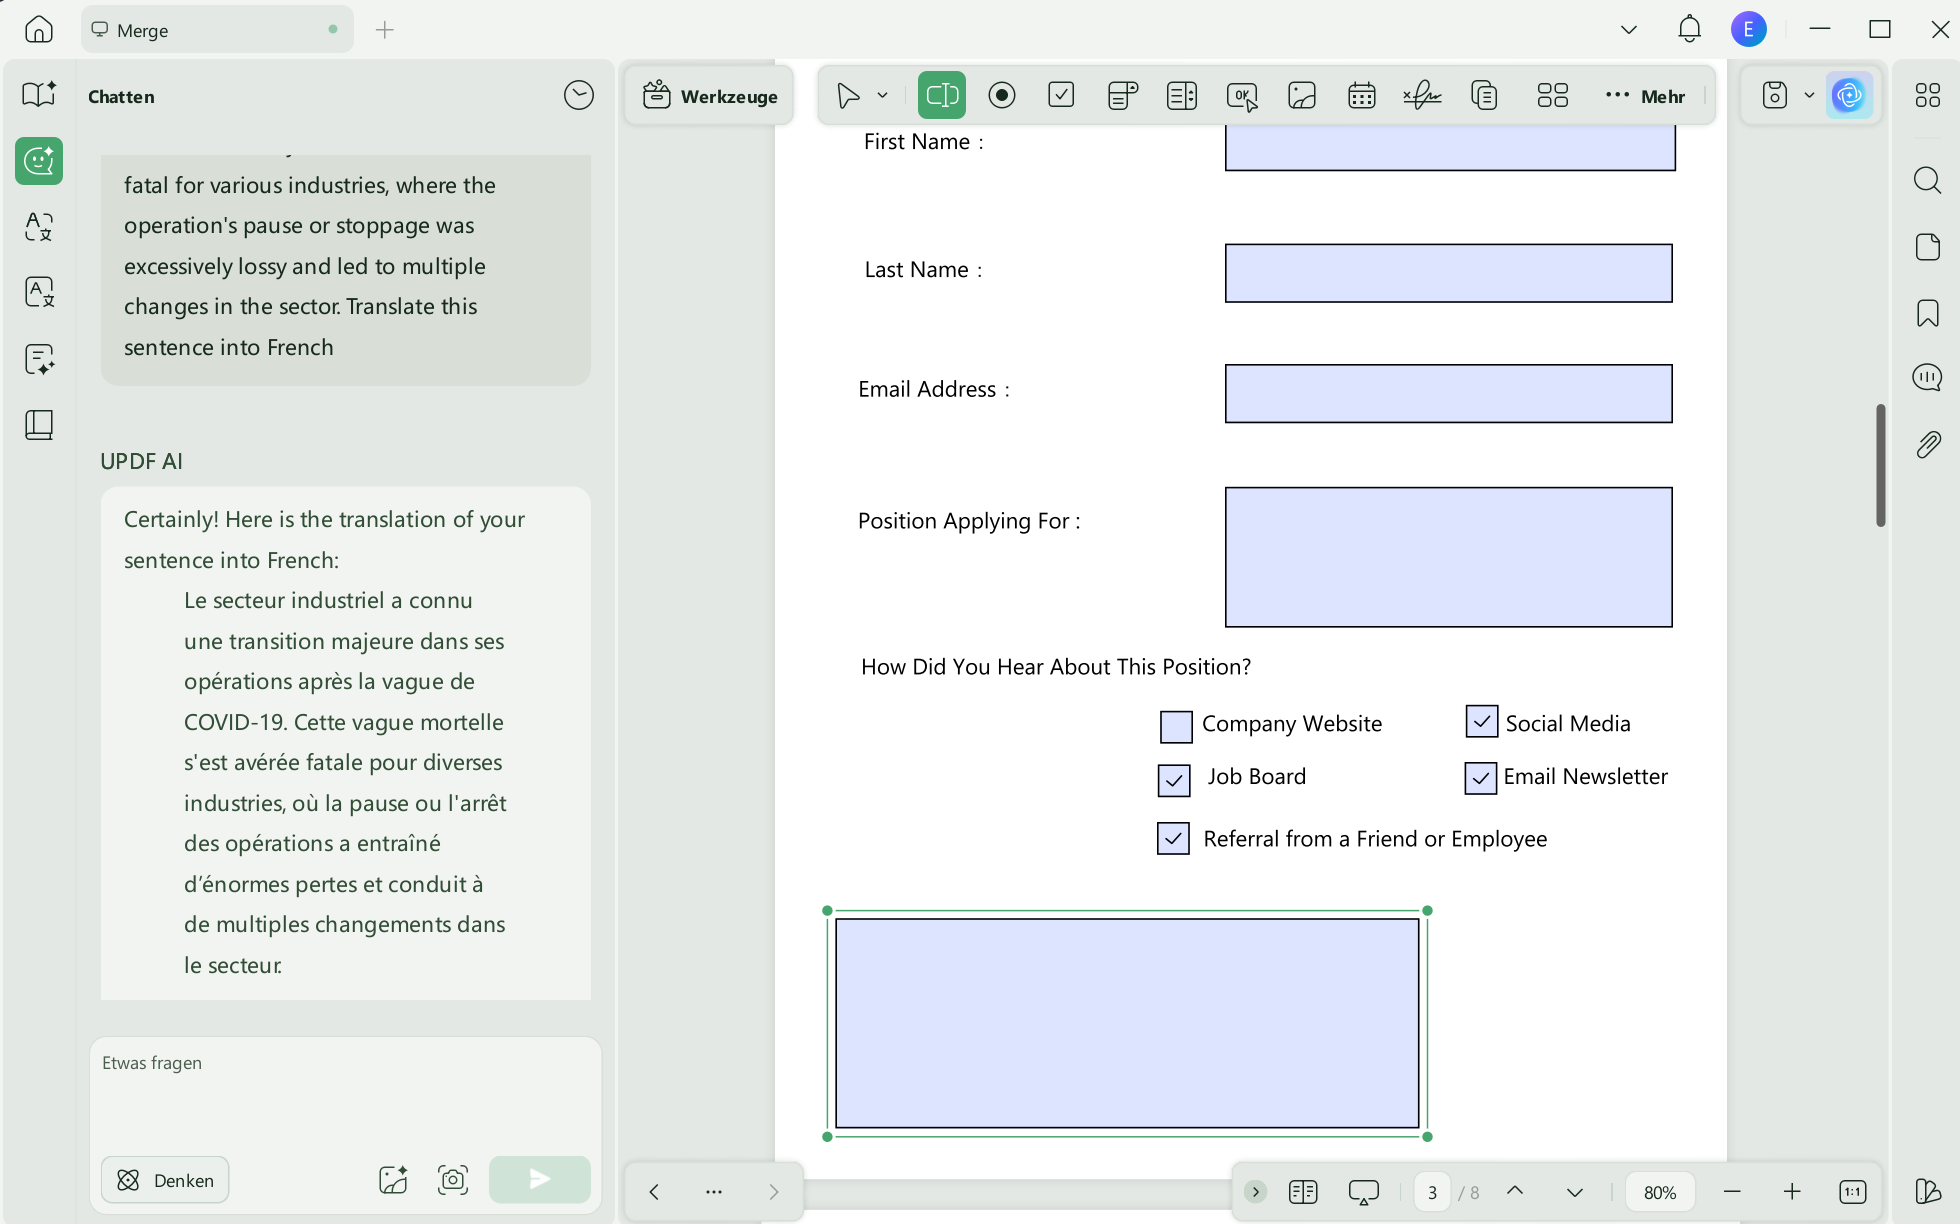Image resolution: width=1960 pixels, height=1224 pixels.
Task: Select the OK button form tool
Action: [1242, 96]
